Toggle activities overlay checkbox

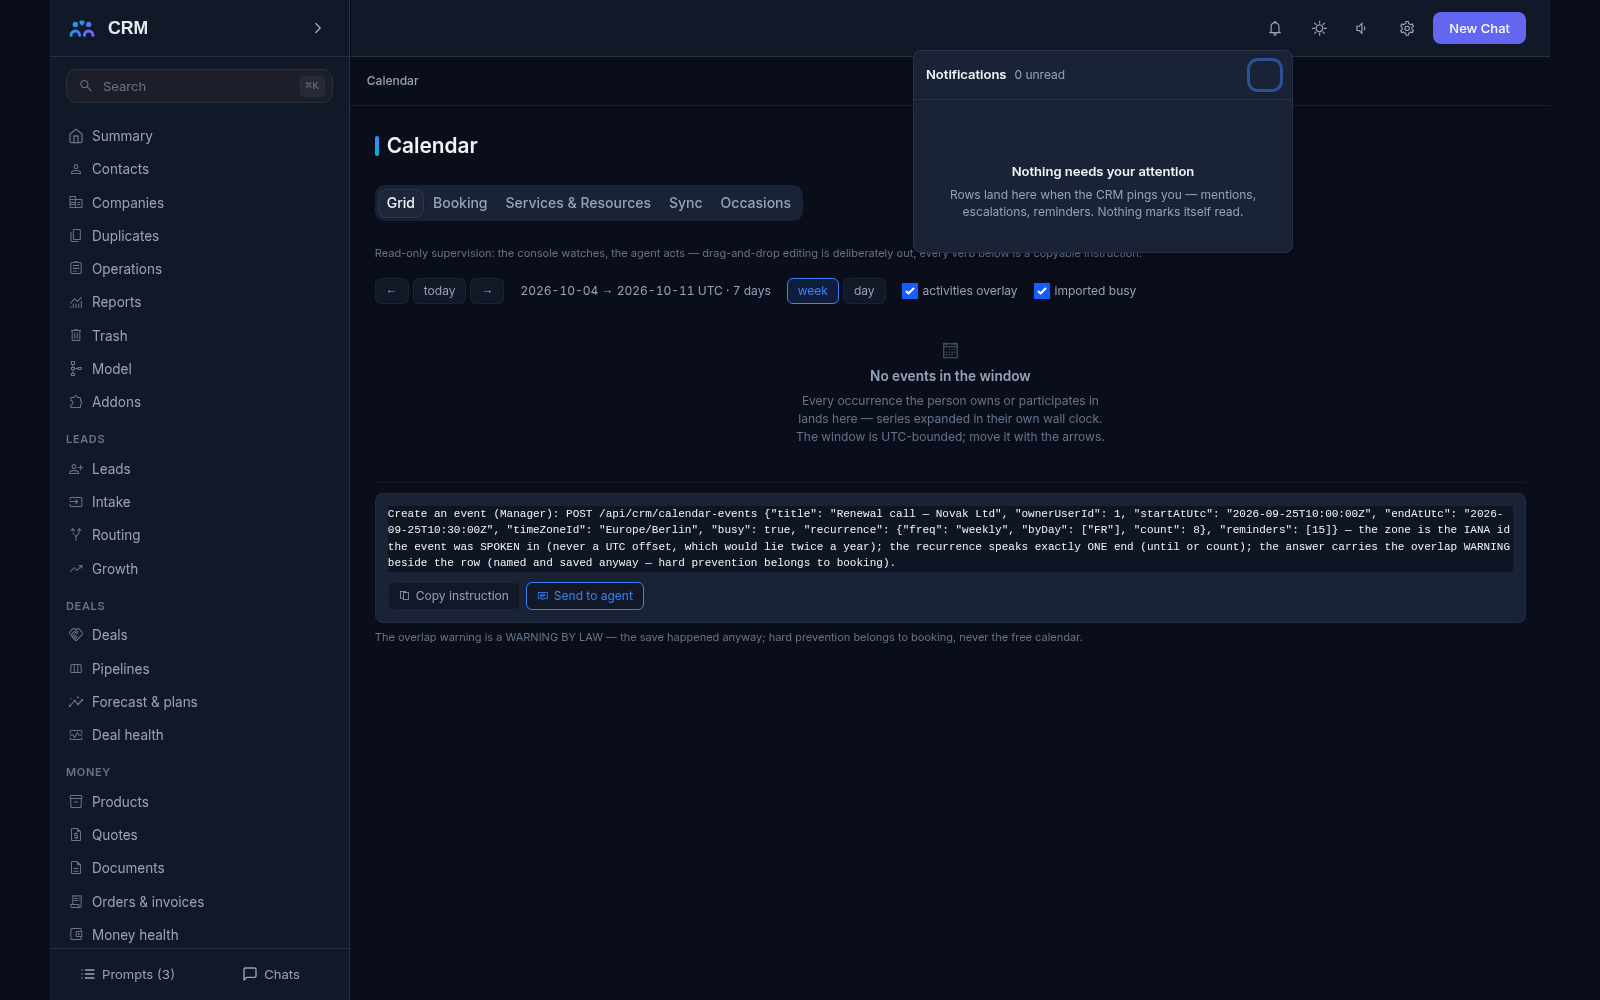tap(910, 291)
